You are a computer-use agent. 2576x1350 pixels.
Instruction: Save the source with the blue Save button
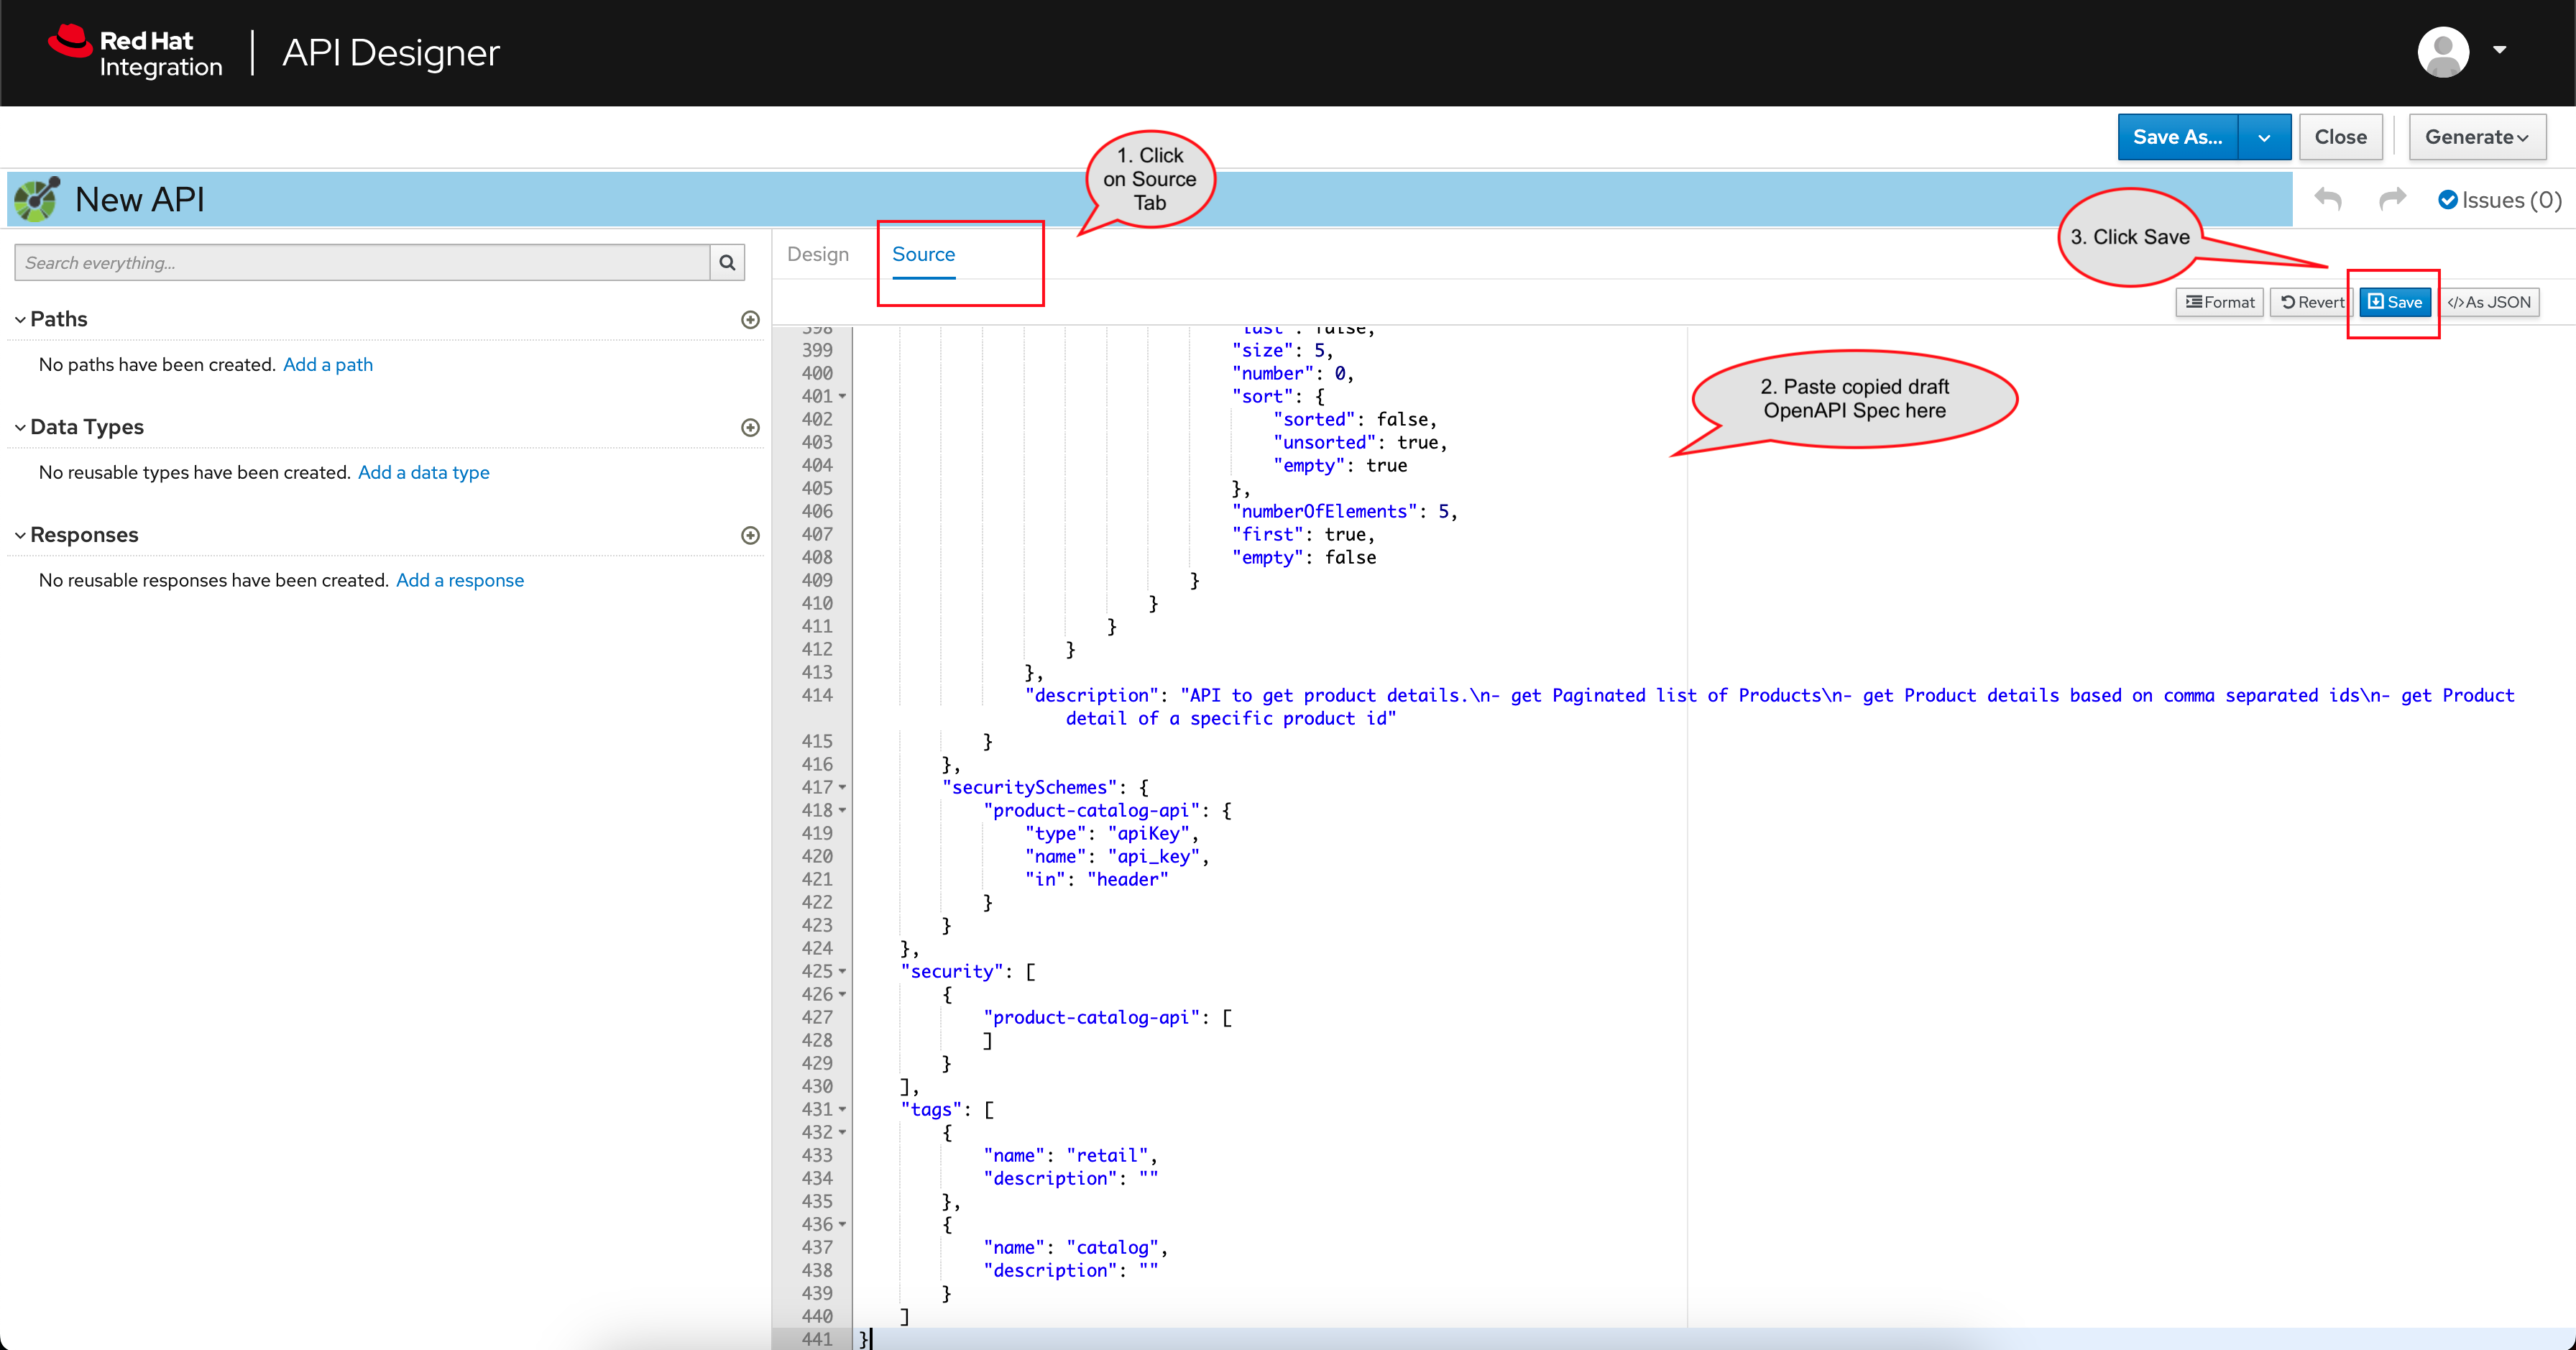click(x=2395, y=302)
